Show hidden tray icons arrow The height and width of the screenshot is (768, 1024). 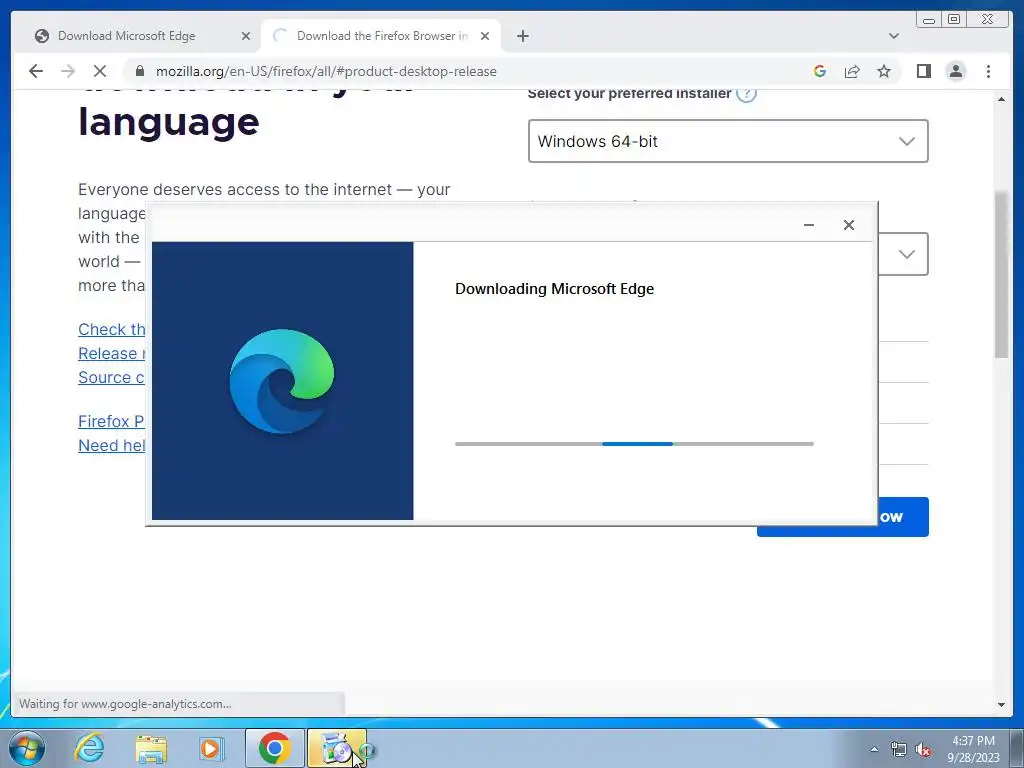pos(874,749)
